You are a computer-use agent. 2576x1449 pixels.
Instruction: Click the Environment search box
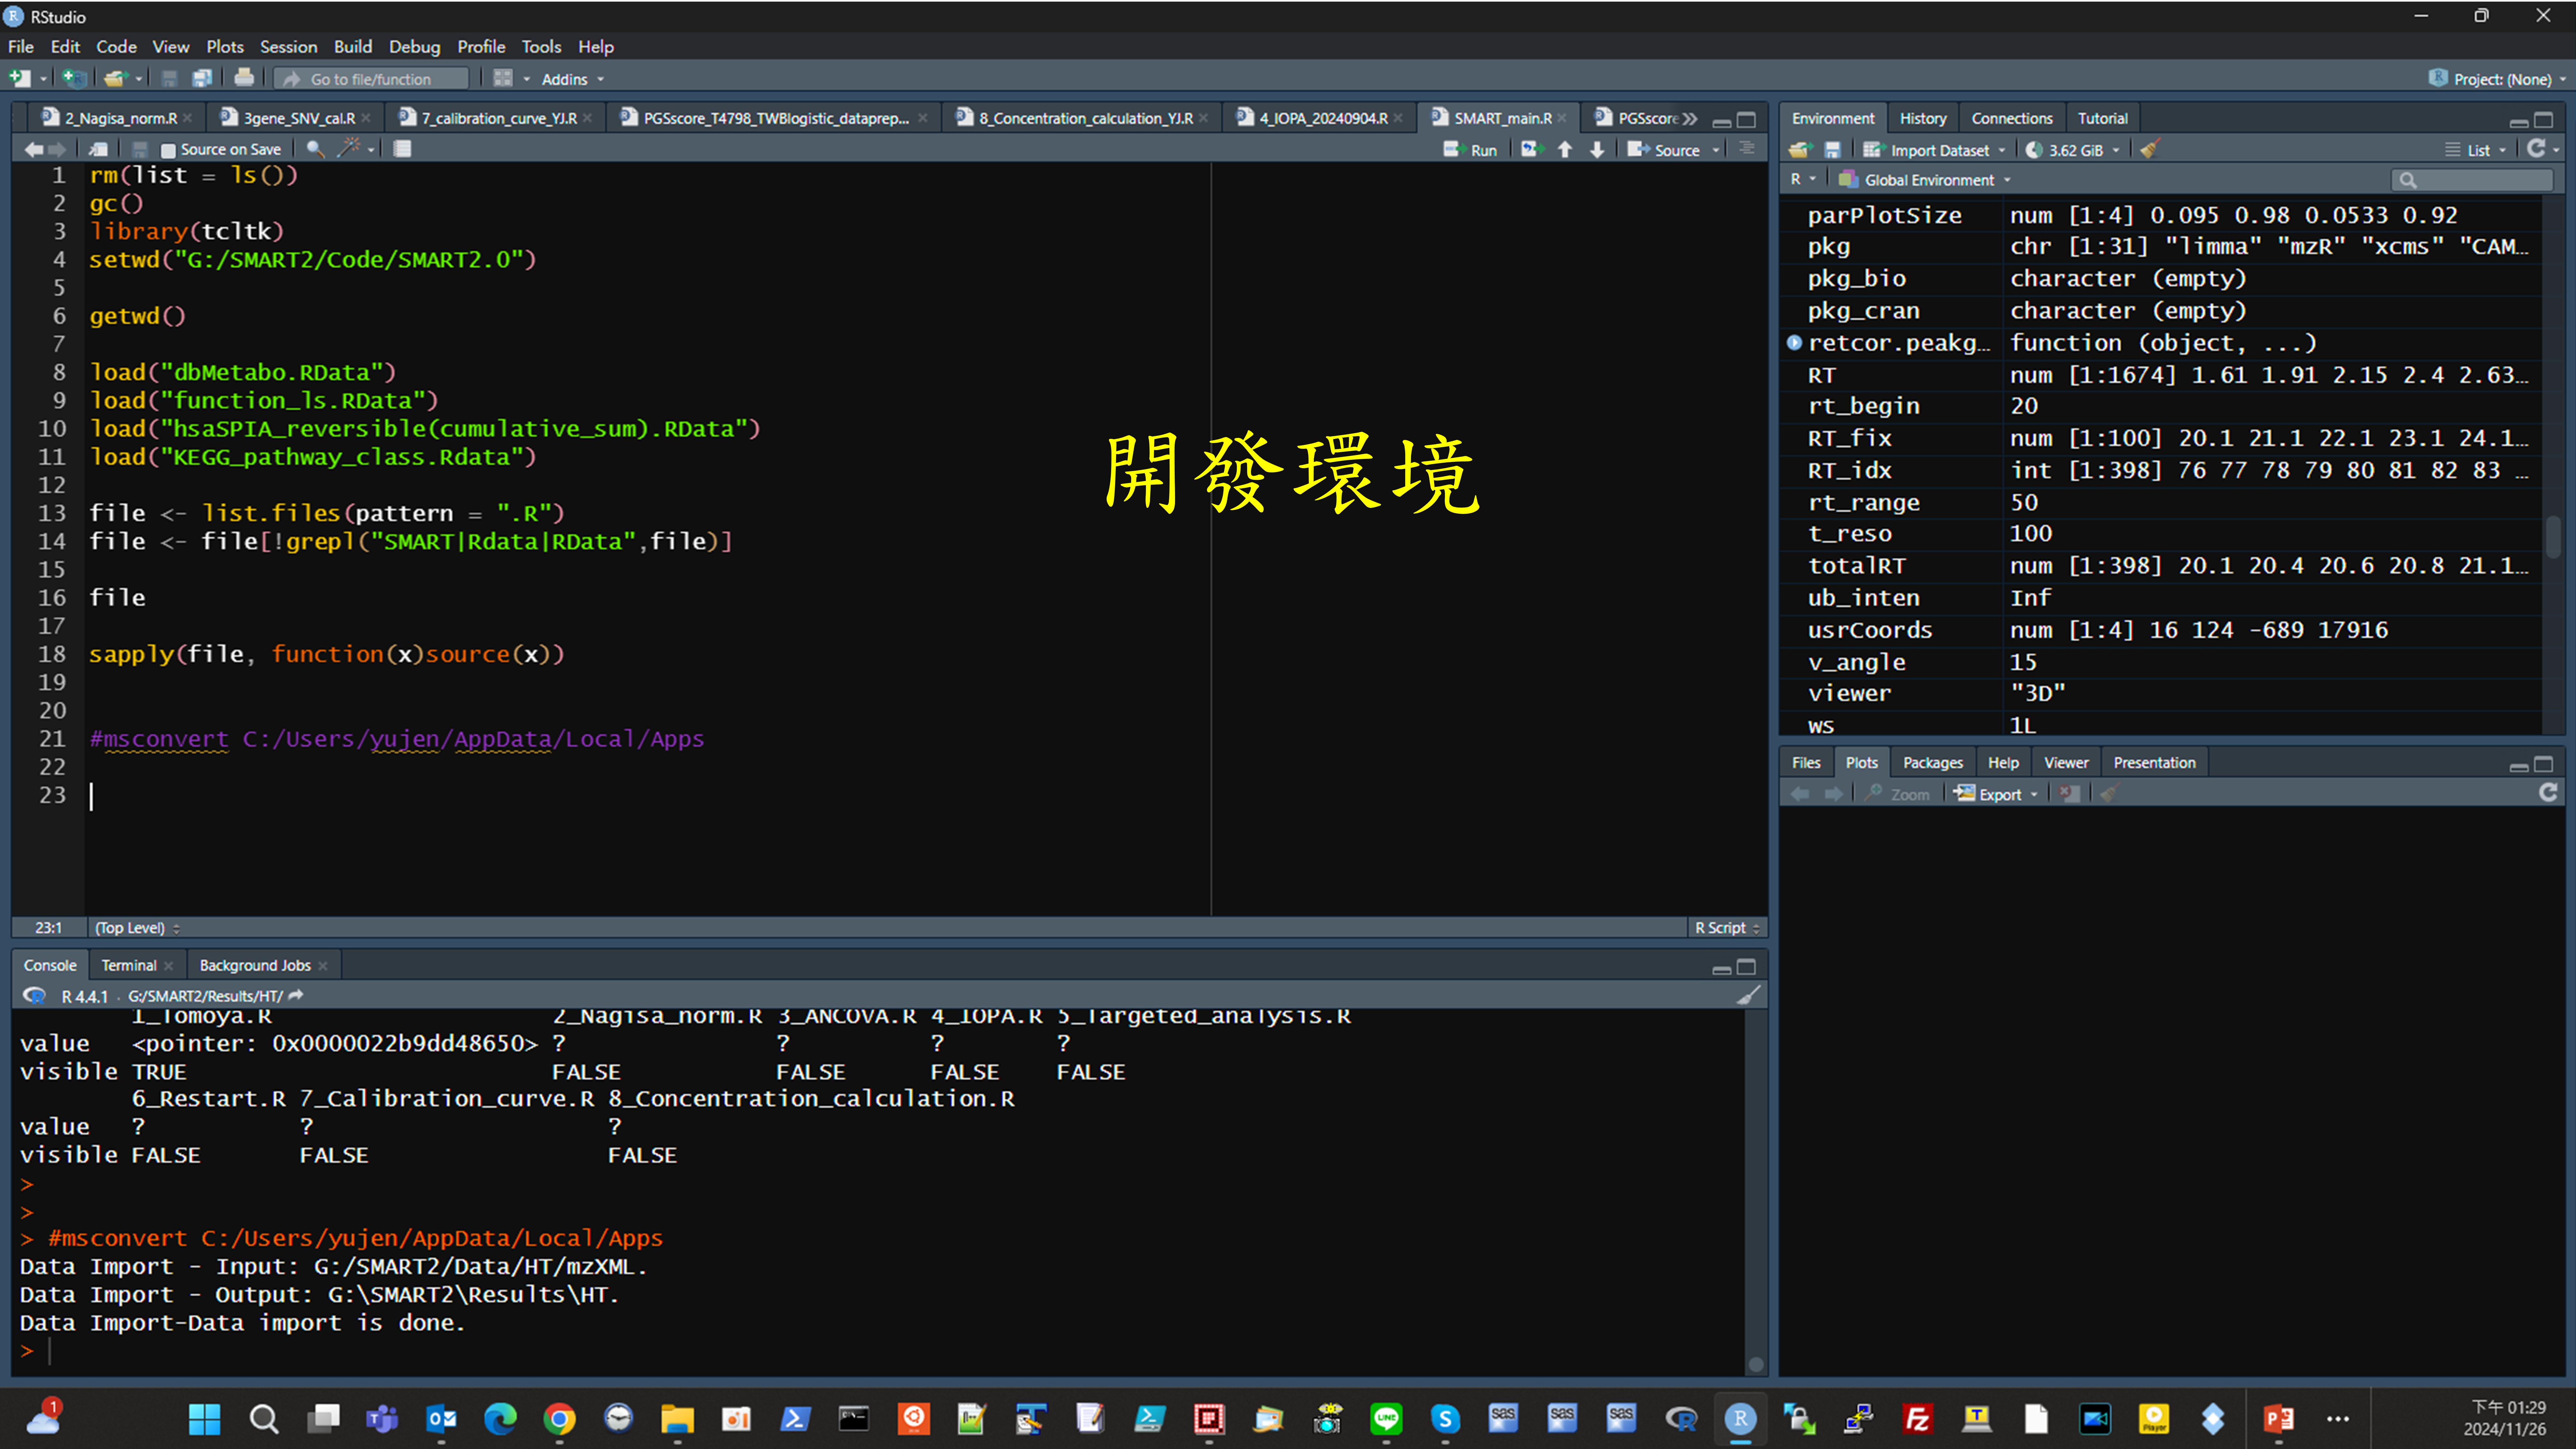pos(2472,180)
